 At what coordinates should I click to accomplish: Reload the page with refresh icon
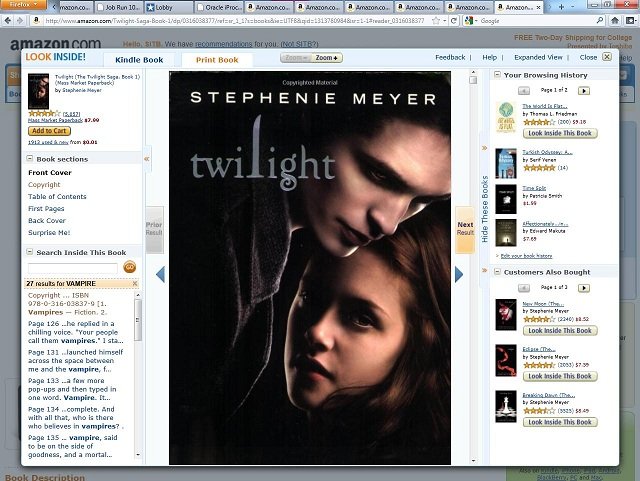(x=453, y=20)
